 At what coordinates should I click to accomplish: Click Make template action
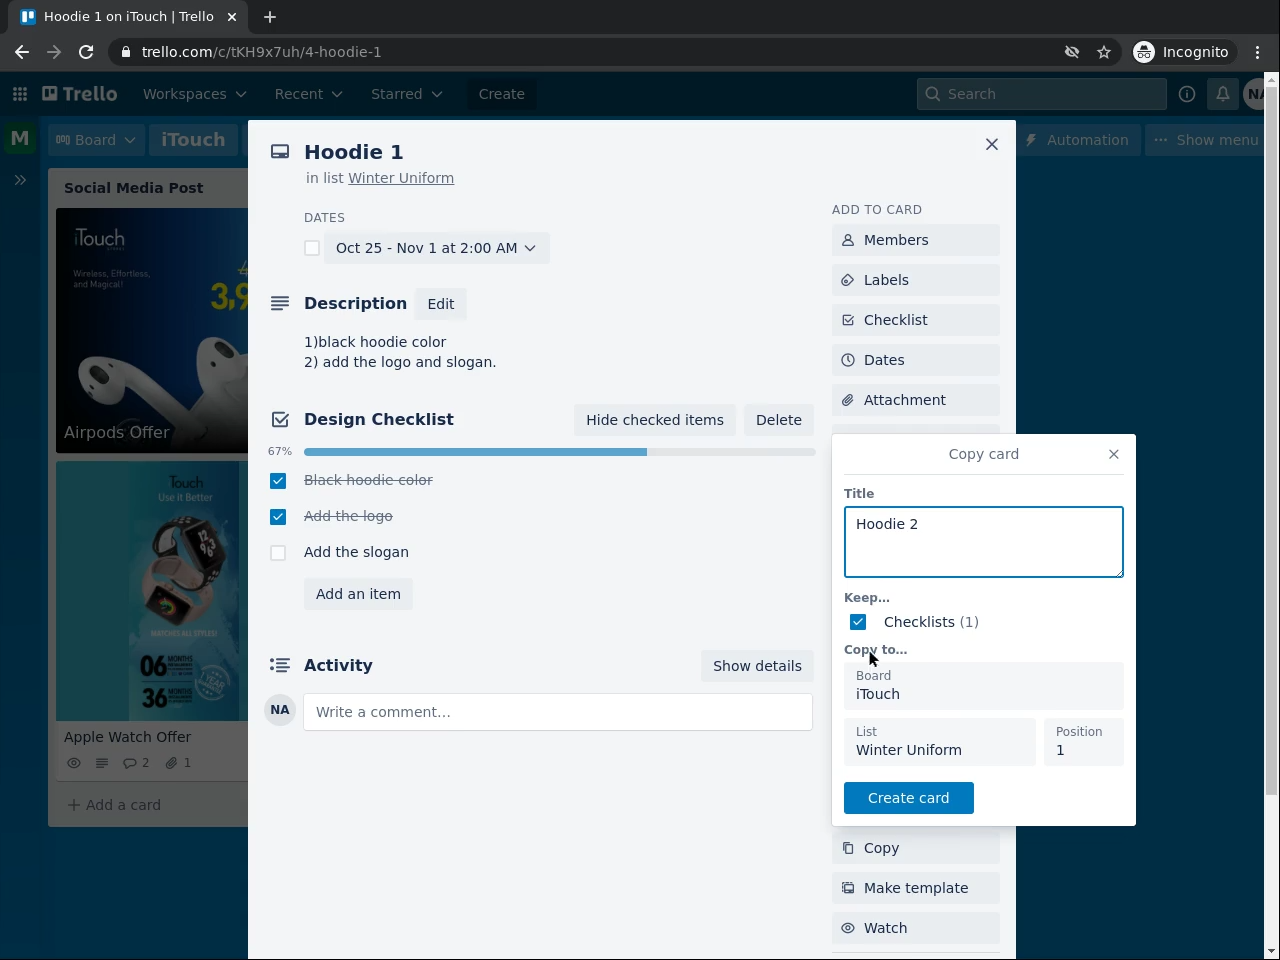pos(916,888)
